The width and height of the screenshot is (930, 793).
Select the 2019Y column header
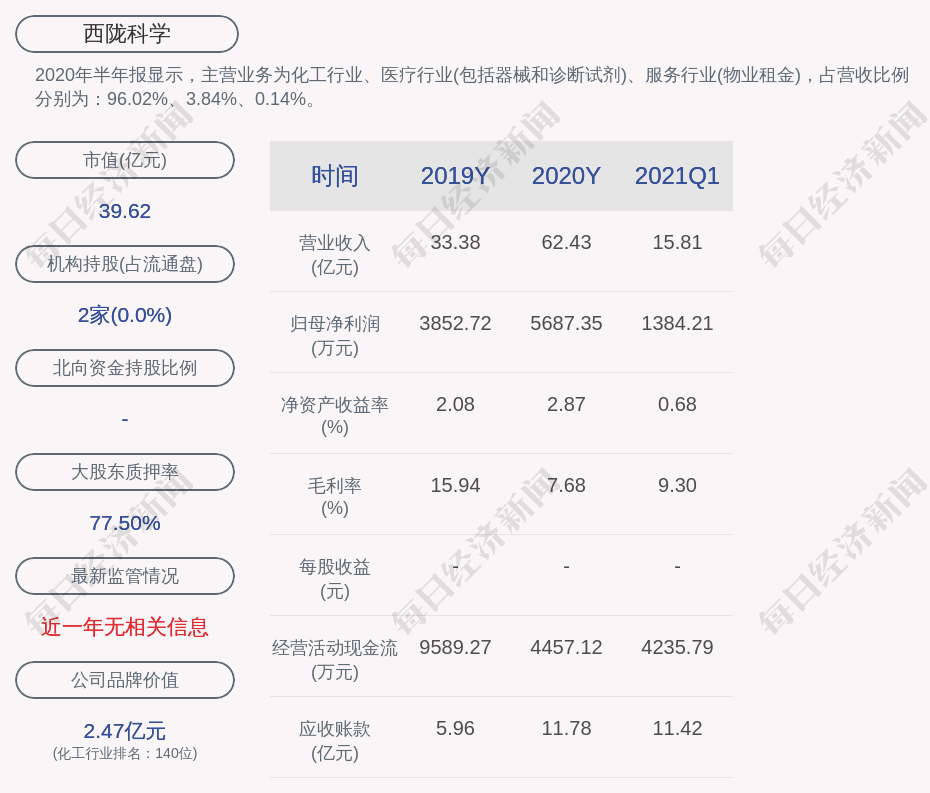point(455,176)
